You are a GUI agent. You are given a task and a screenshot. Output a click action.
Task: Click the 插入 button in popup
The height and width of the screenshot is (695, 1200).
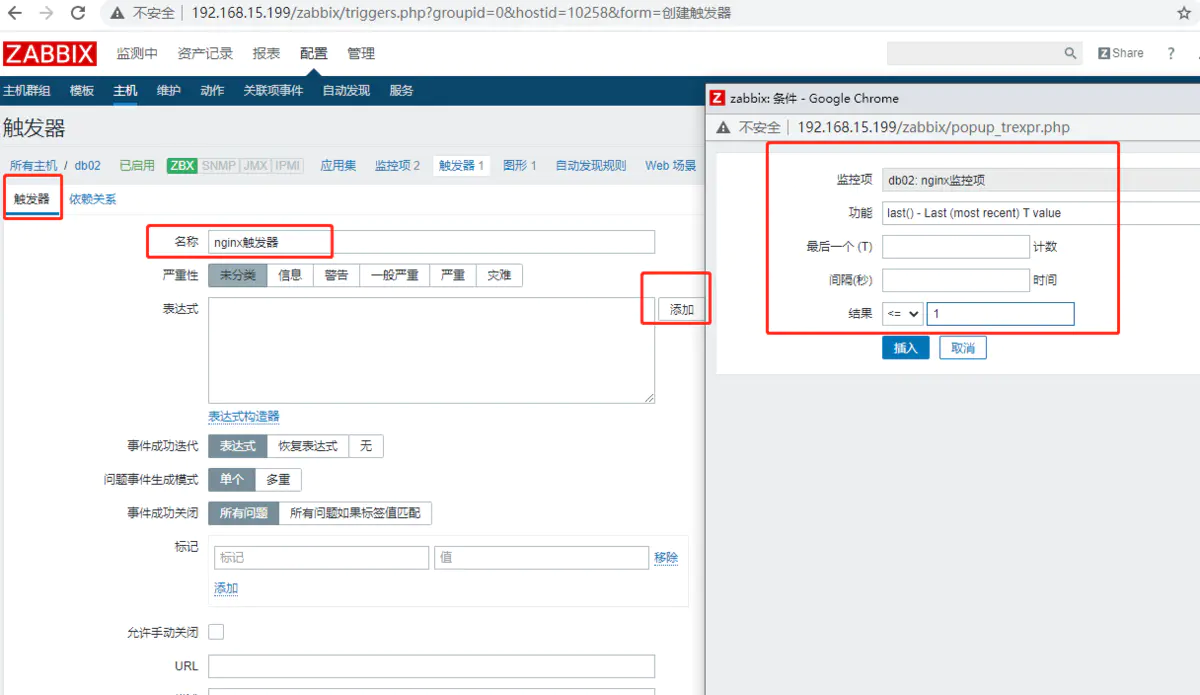[x=906, y=348]
